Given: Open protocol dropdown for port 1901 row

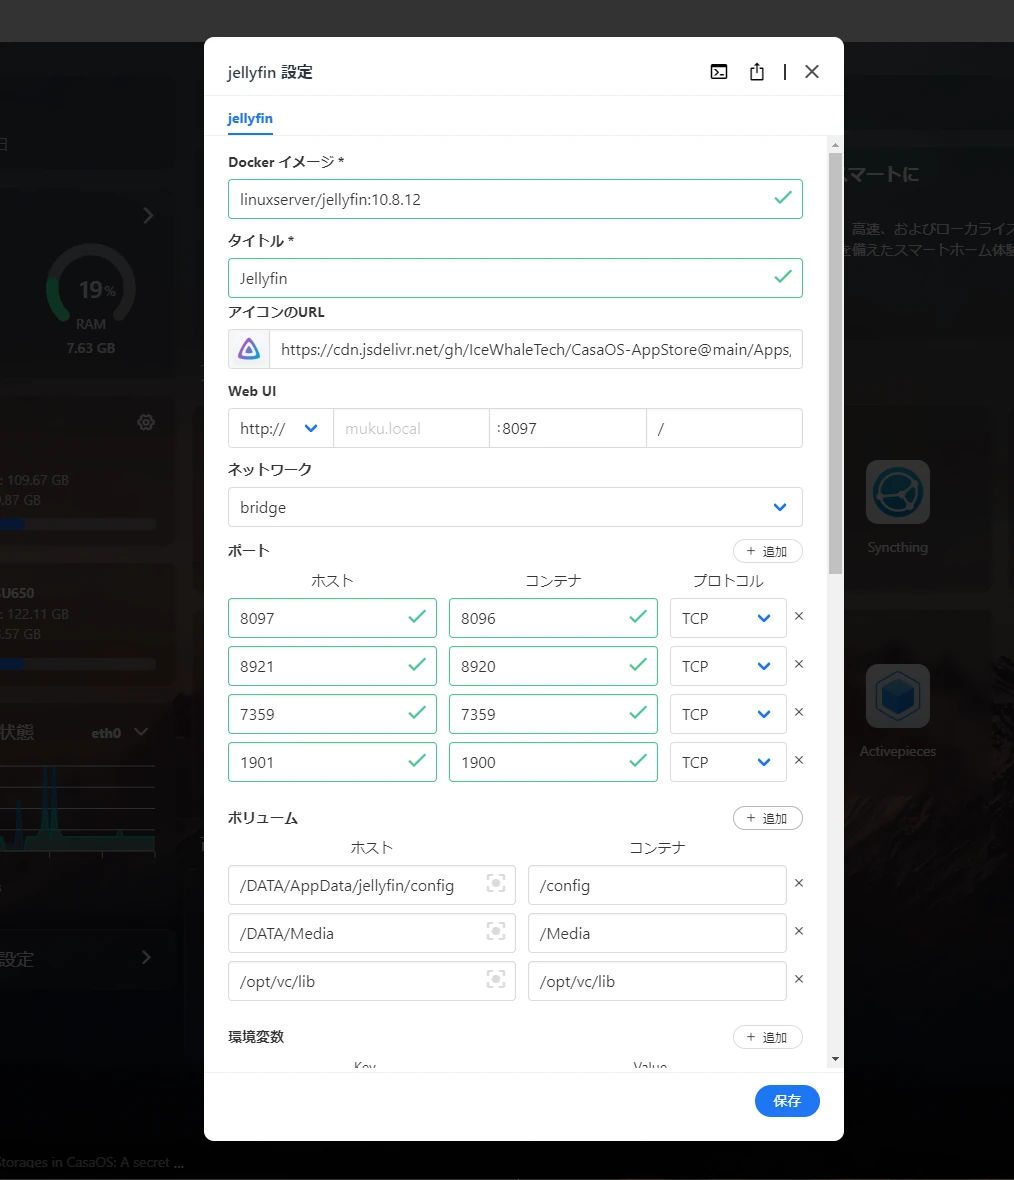Looking at the screenshot, I should tap(728, 762).
